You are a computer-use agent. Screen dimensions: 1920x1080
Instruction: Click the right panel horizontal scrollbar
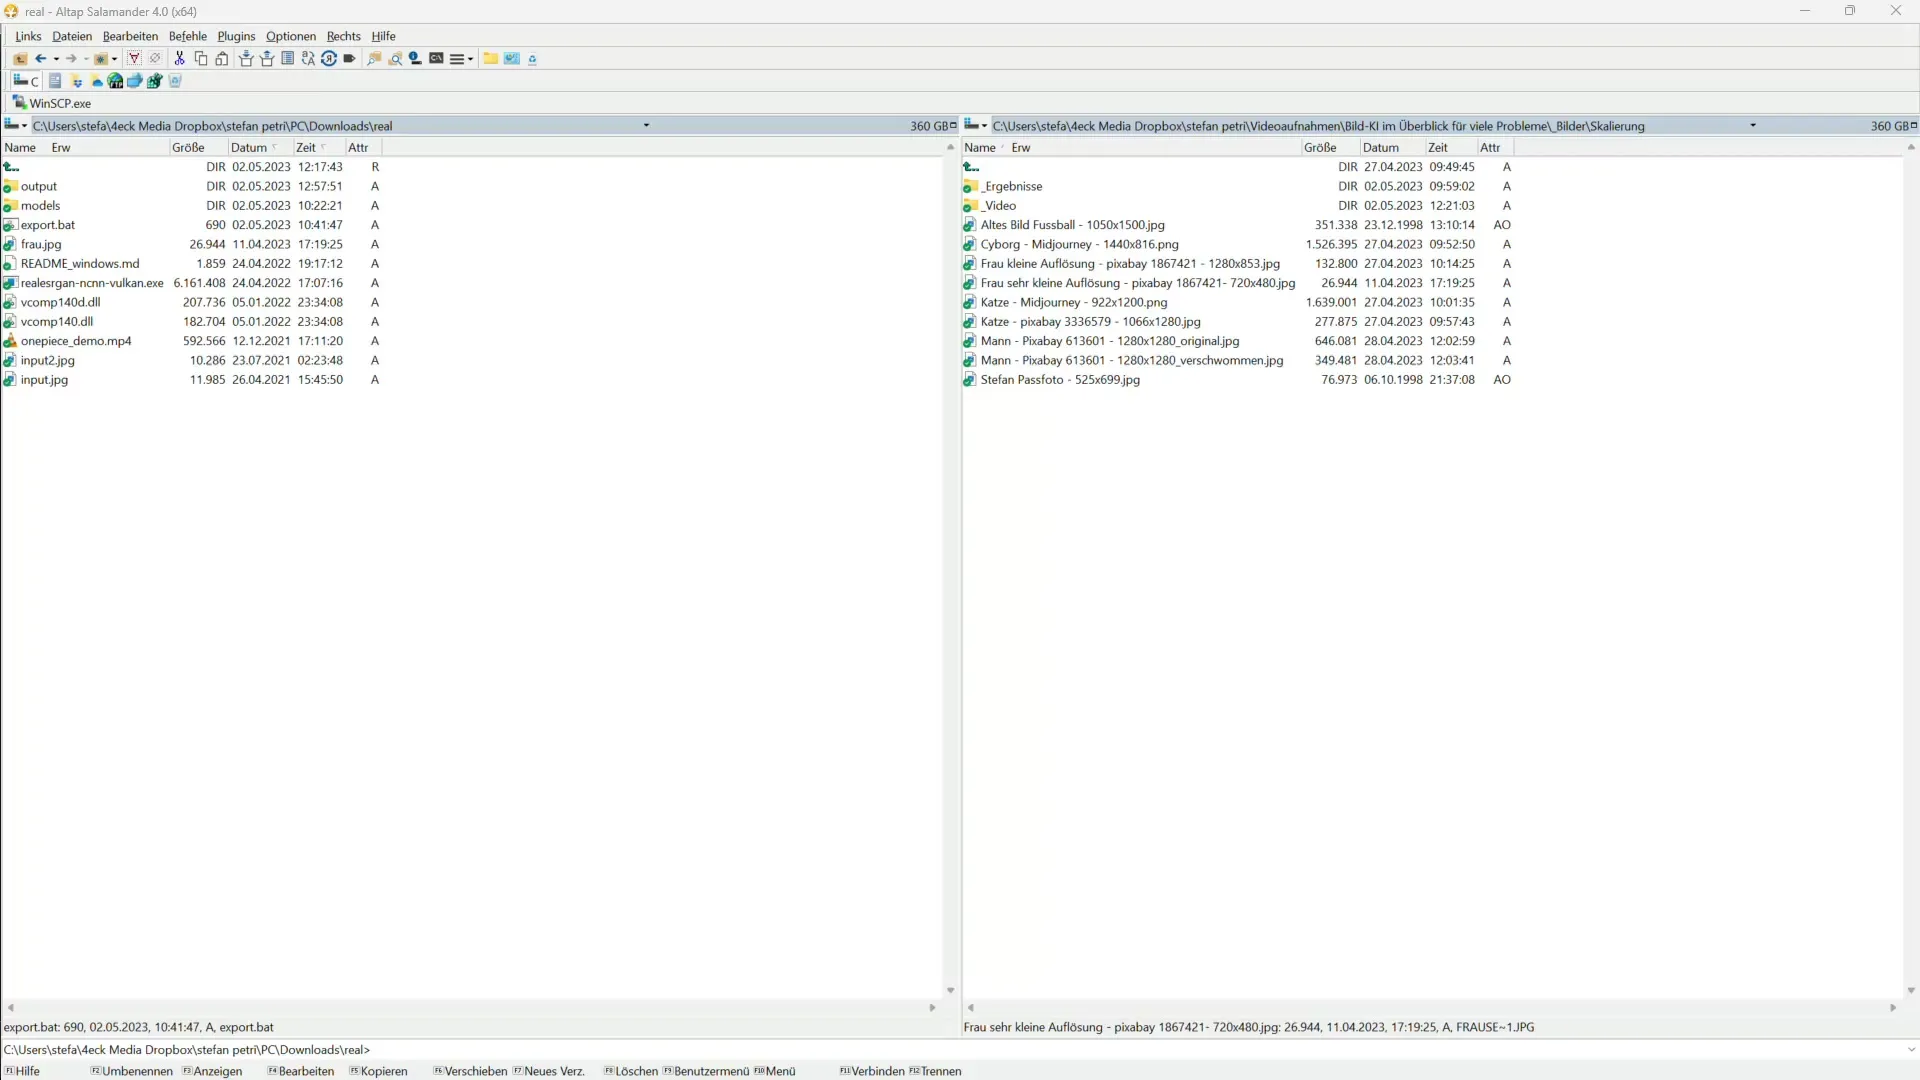point(1431,1008)
